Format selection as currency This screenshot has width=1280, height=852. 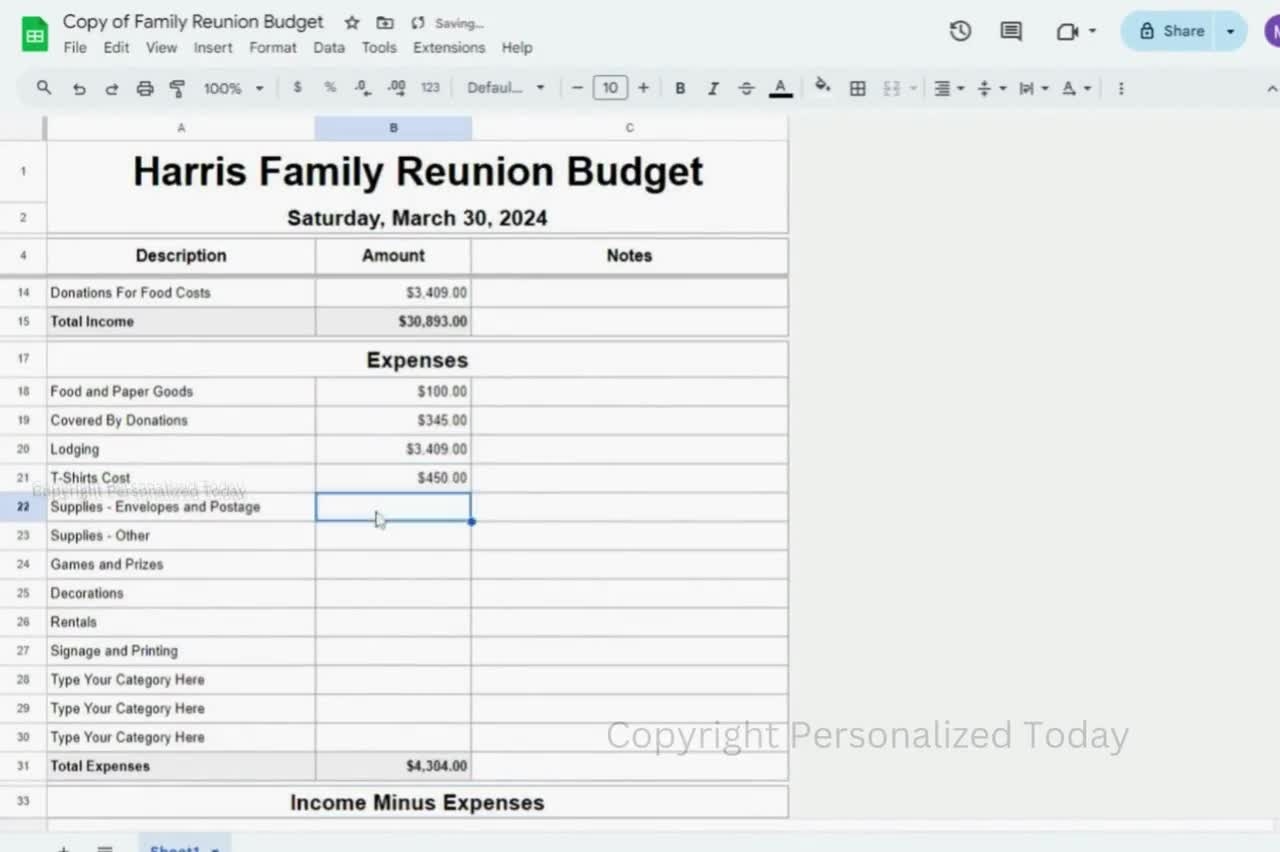(297, 88)
